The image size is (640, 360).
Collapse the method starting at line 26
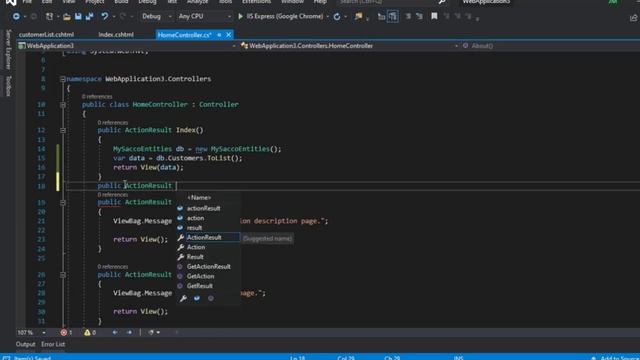(62, 275)
